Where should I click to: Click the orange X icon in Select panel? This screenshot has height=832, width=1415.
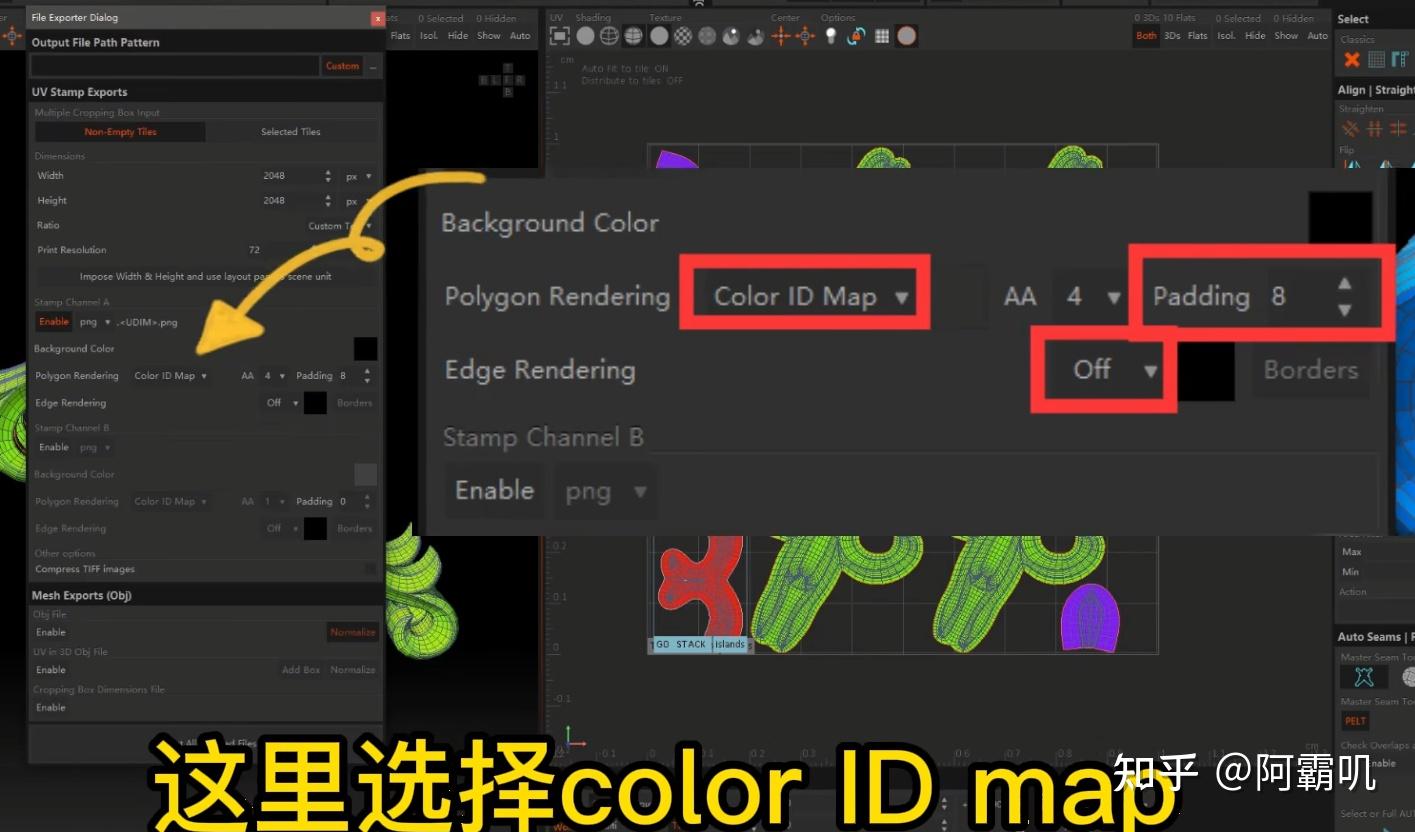pyautogui.click(x=1352, y=59)
